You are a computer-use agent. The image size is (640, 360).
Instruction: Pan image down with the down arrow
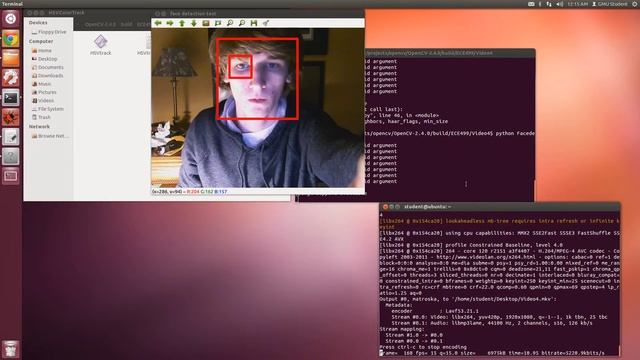(194, 23)
